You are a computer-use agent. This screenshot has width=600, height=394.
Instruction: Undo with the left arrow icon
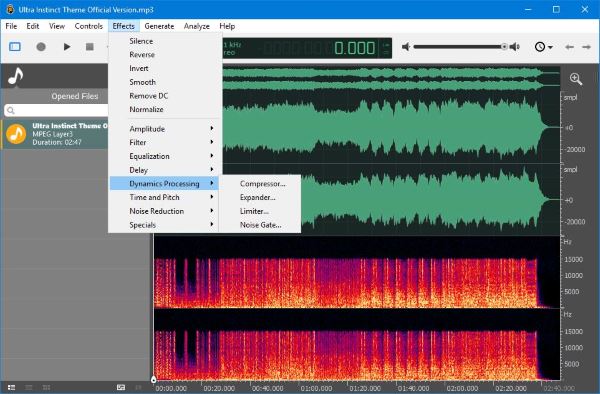click(569, 47)
